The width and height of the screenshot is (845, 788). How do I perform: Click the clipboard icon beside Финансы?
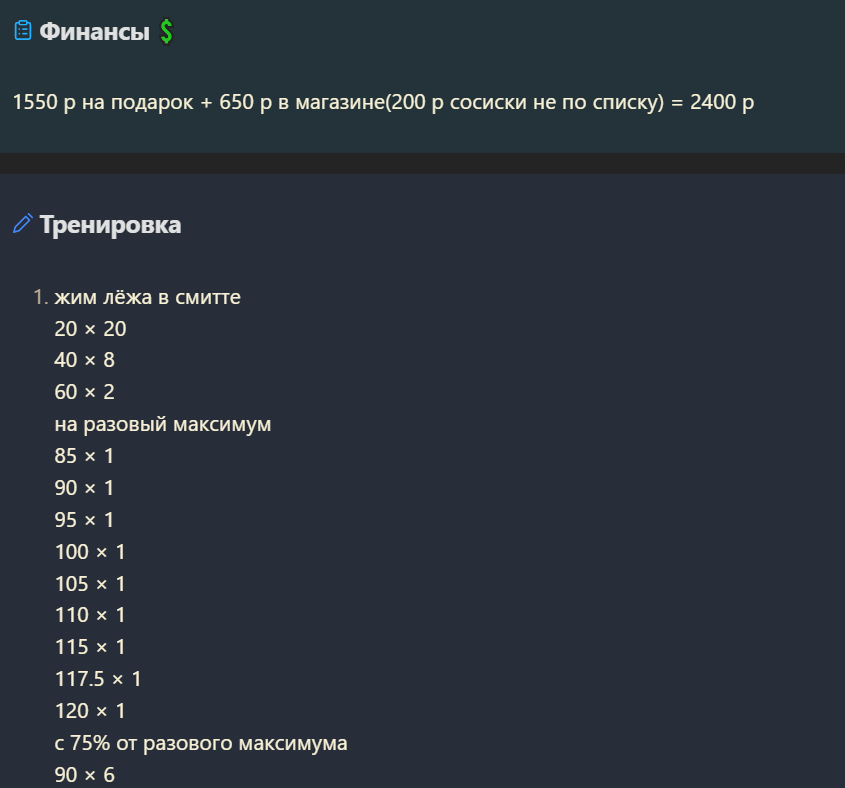23,30
